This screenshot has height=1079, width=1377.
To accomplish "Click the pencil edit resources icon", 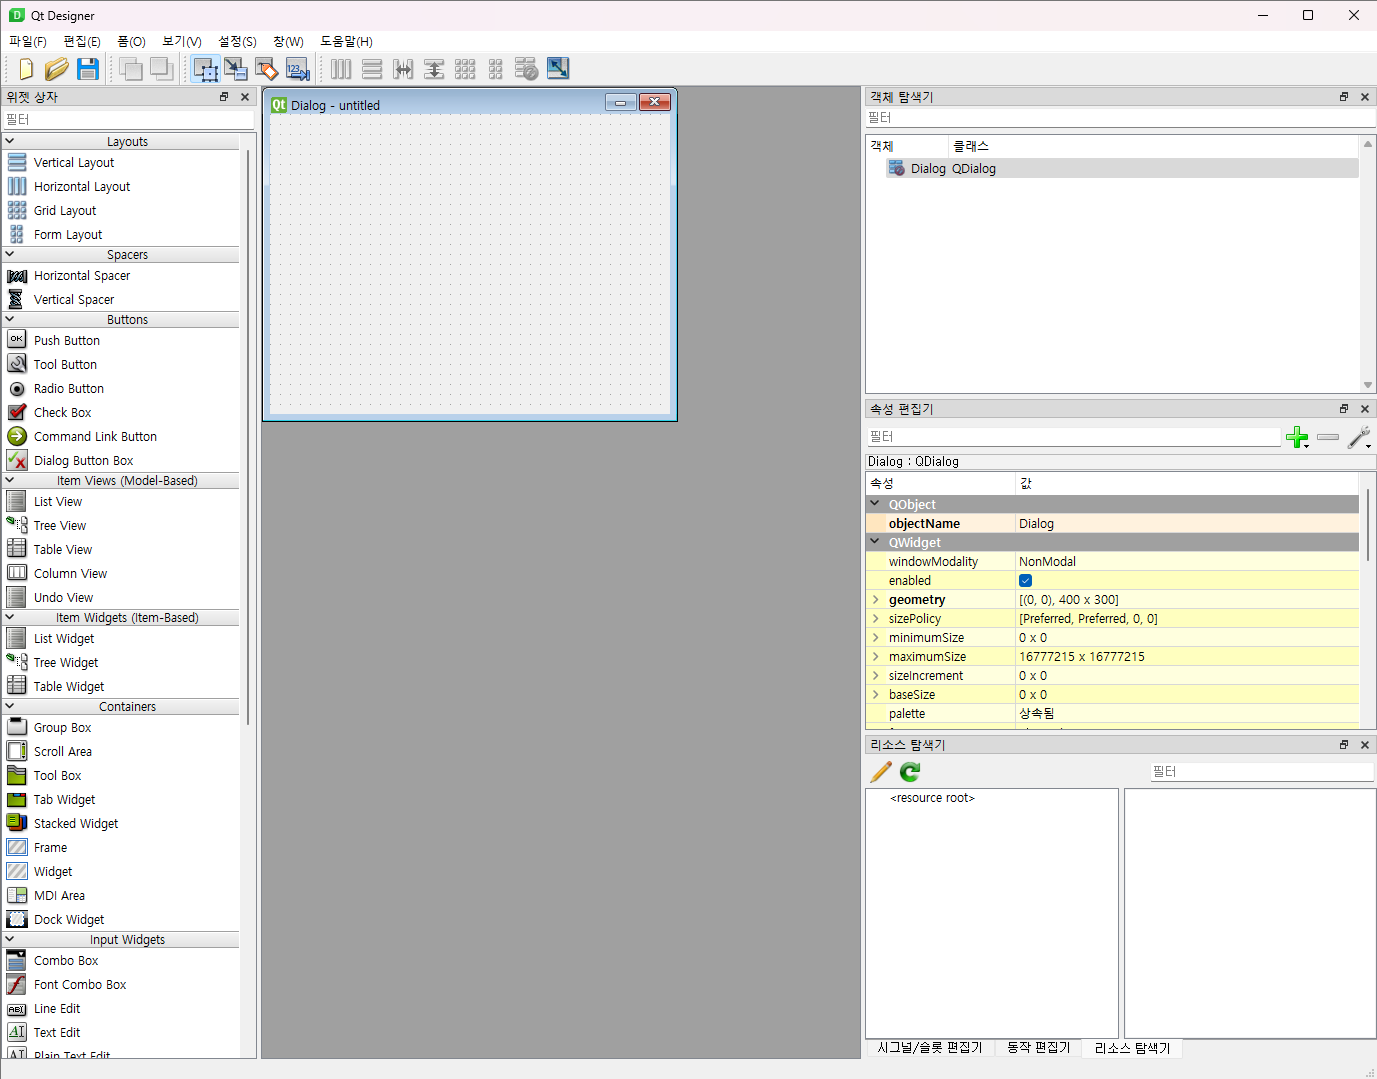I will point(881,772).
